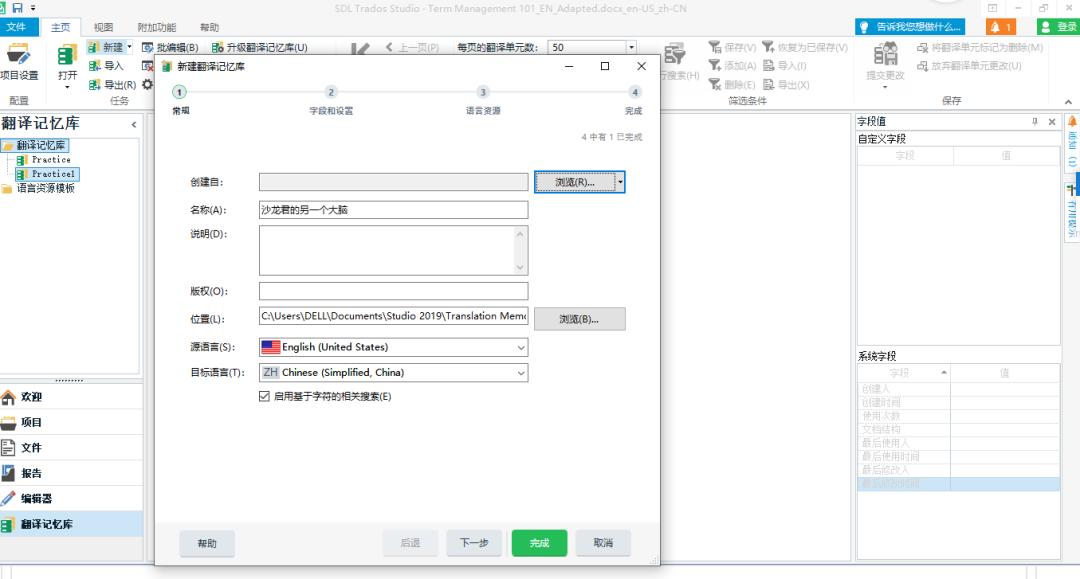Screen dimensions: 1080x579
Task: Open the 每页的翻译单元数 combo box
Action: coord(631,46)
